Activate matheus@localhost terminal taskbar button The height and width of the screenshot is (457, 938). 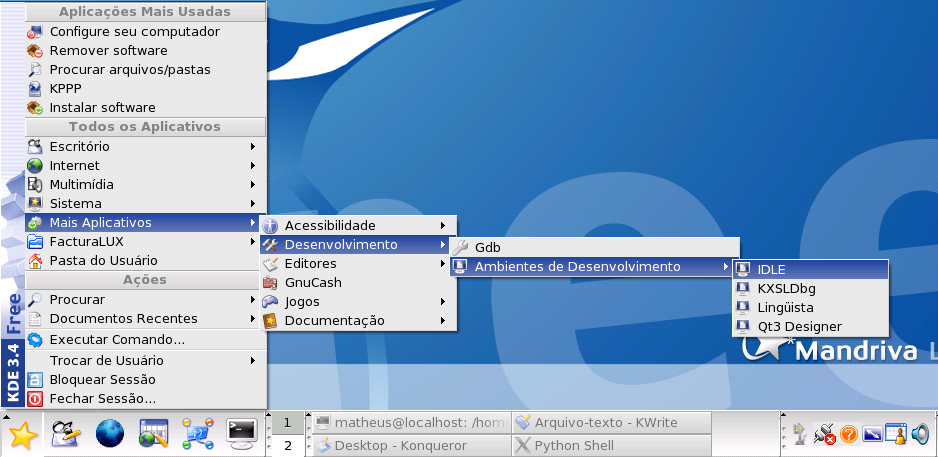[x=412, y=423]
